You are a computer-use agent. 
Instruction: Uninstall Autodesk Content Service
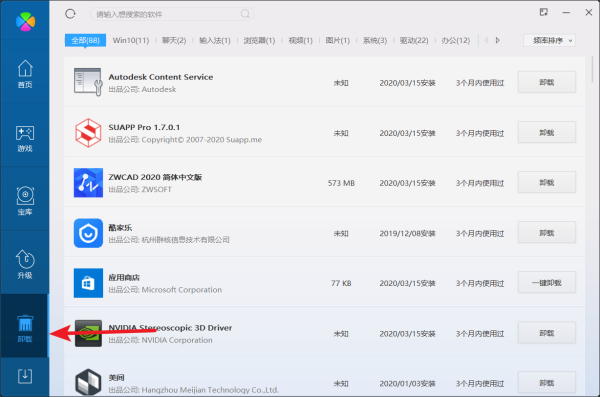tap(546, 82)
